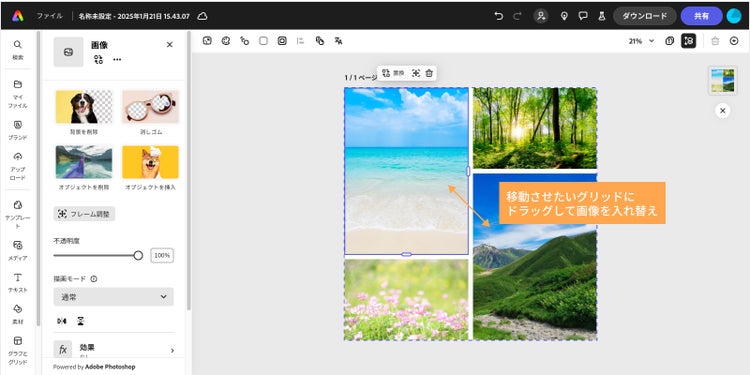This screenshot has height=375, width=750.
Task: Open テキスト in the left sidebar
Action: click(18, 283)
